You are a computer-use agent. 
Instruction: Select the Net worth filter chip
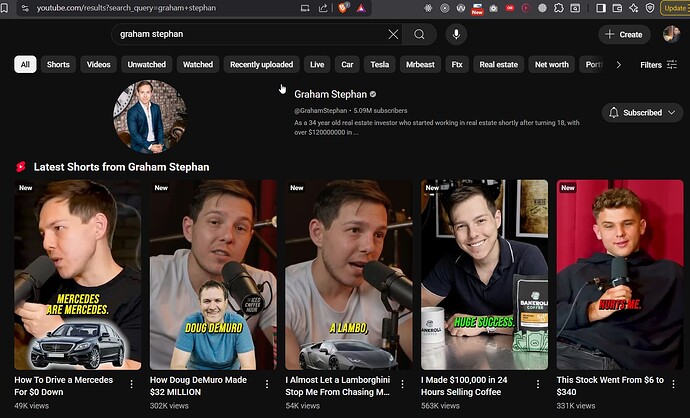coord(552,64)
